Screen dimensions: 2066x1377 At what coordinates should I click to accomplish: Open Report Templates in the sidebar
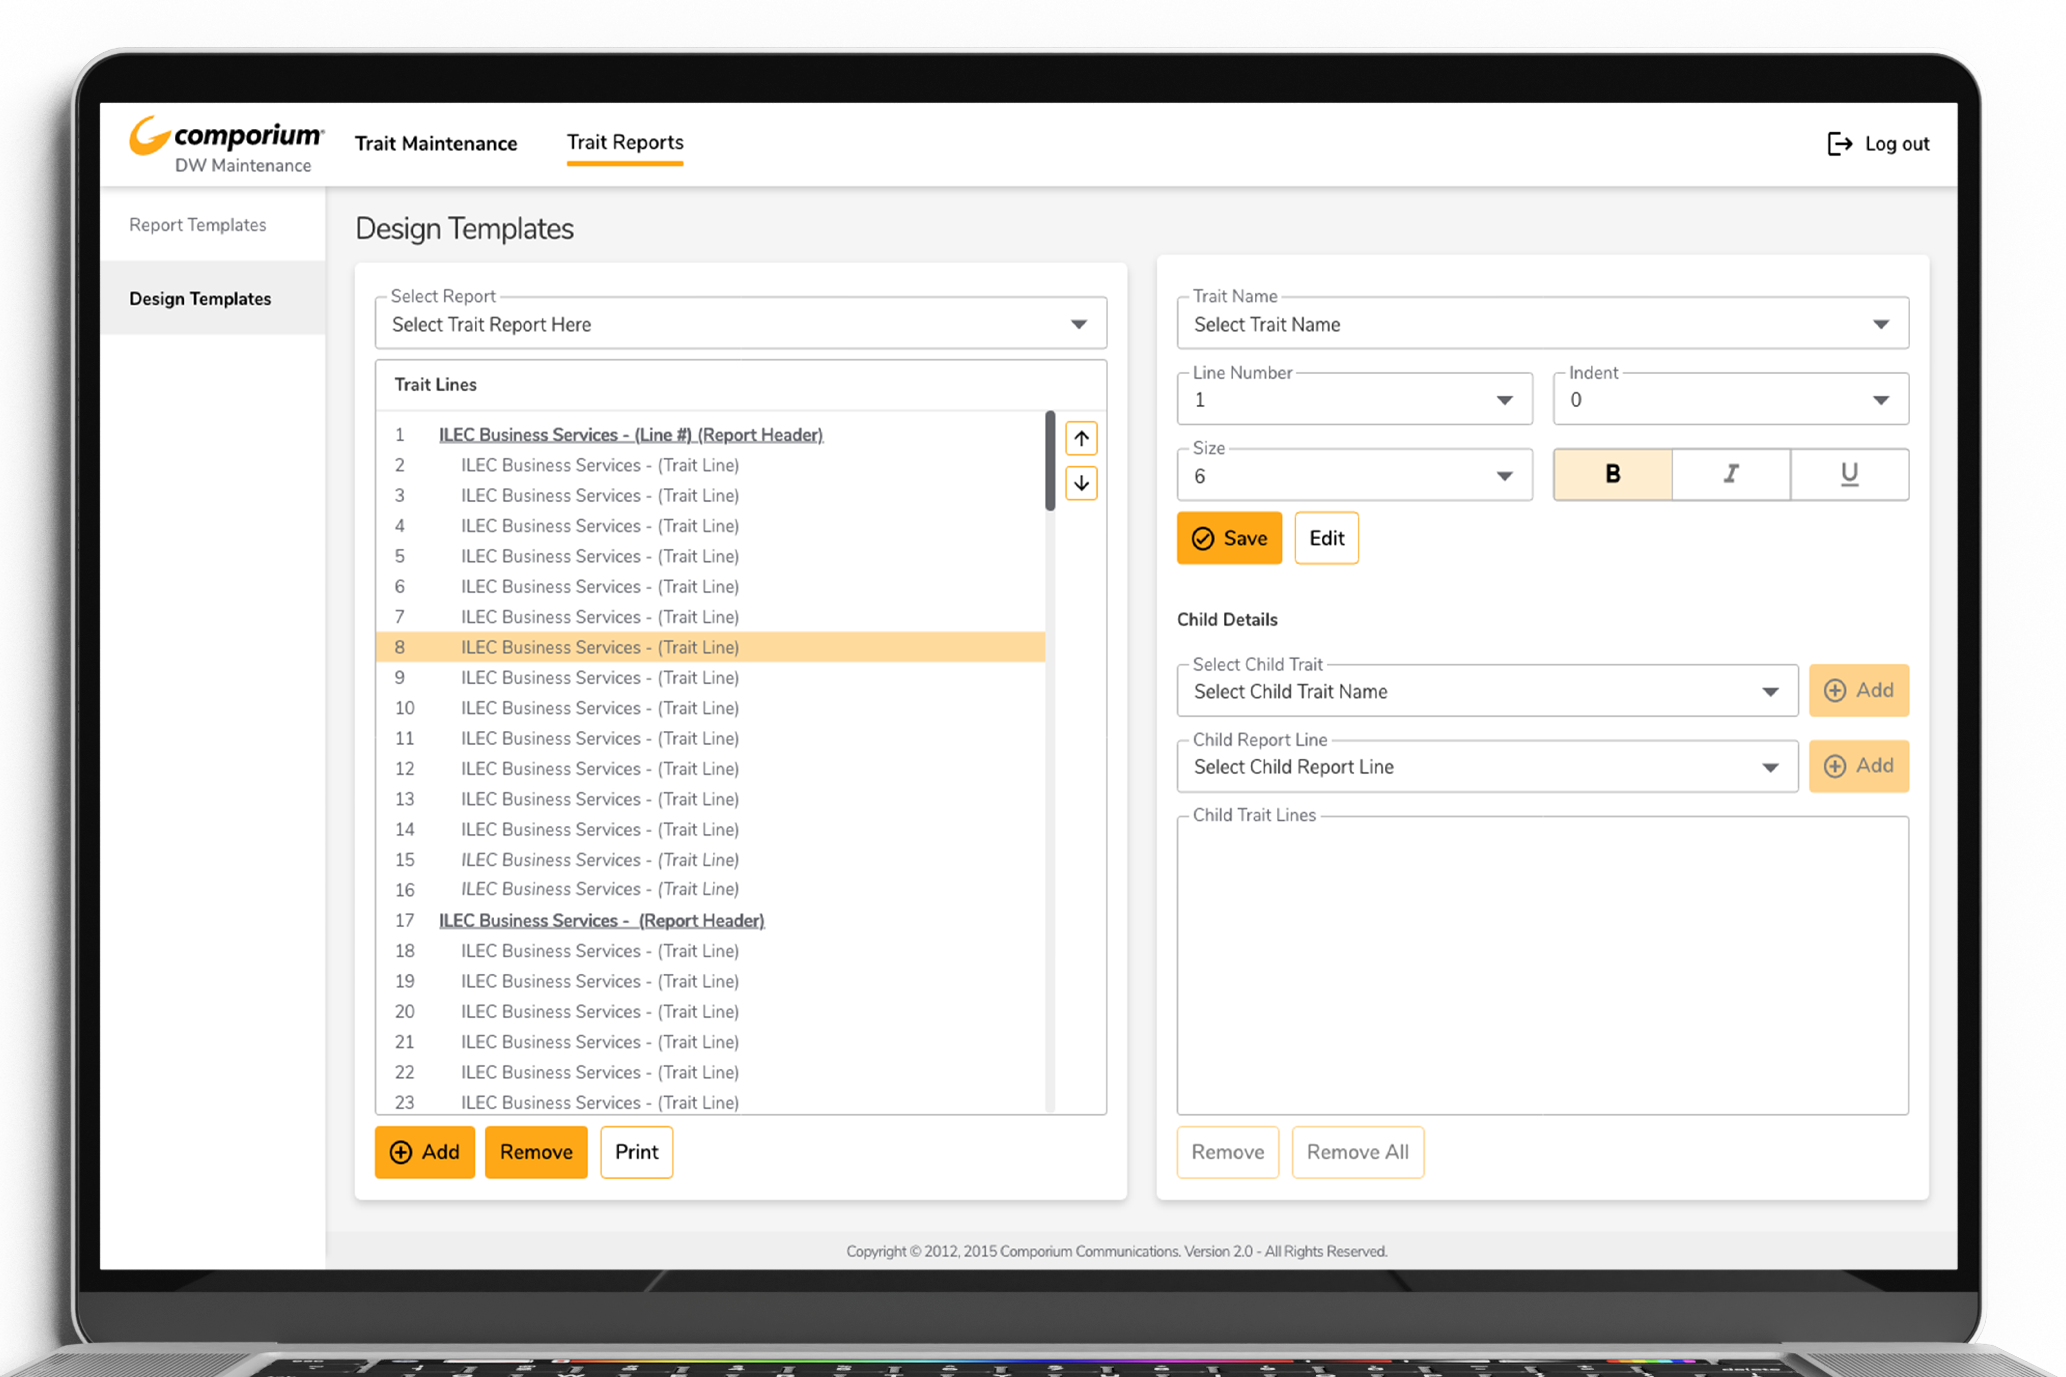click(x=198, y=225)
